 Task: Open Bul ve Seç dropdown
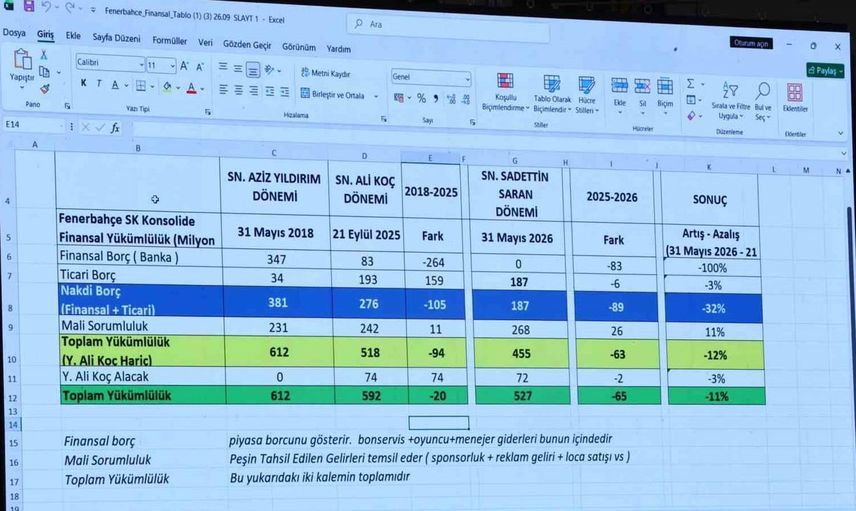tap(763, 101)
